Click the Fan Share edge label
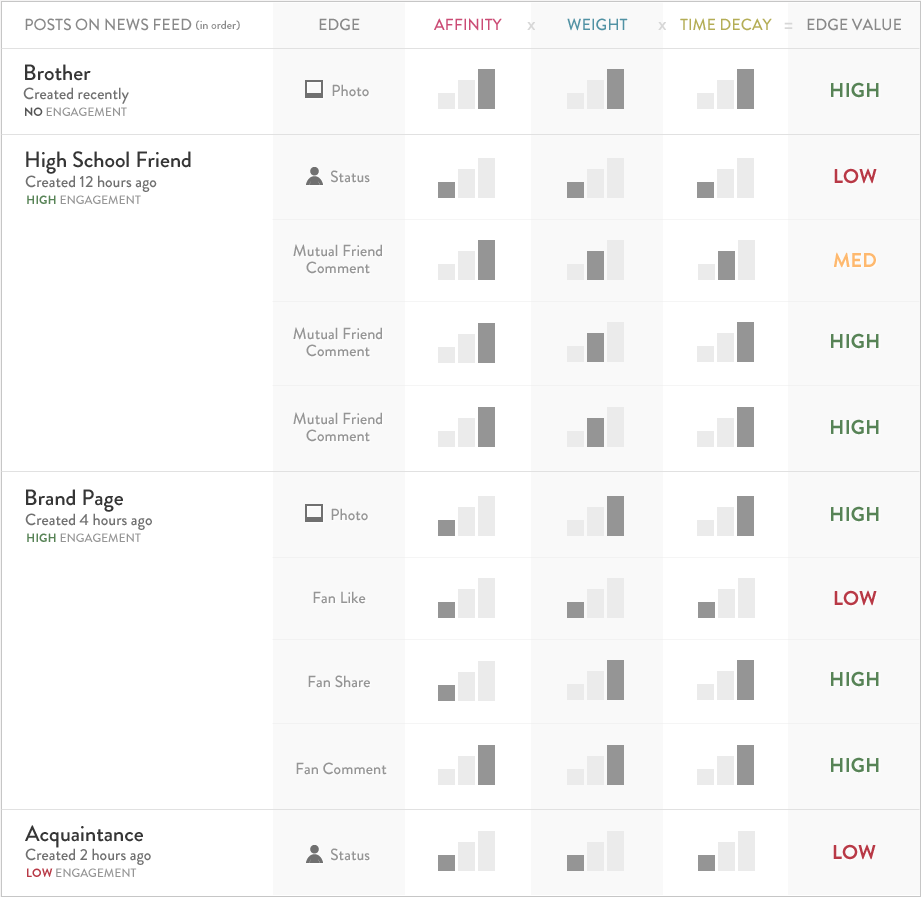This screenshot has height=897, width=921. click(x=339, y=682)
